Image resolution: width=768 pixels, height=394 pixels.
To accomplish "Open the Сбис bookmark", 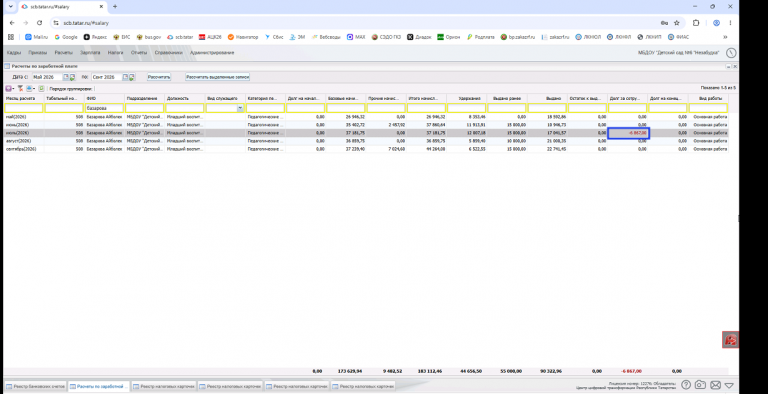I will click(274, 37).
